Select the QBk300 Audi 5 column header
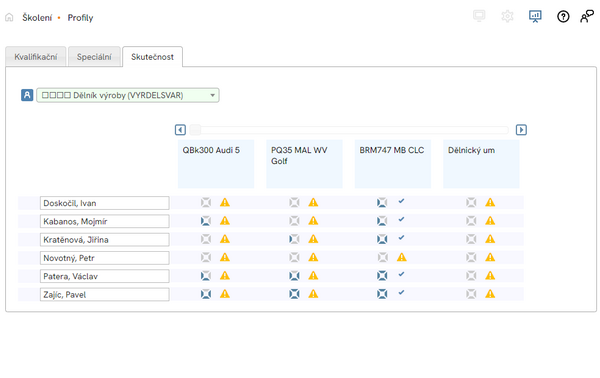 [216, 164]
